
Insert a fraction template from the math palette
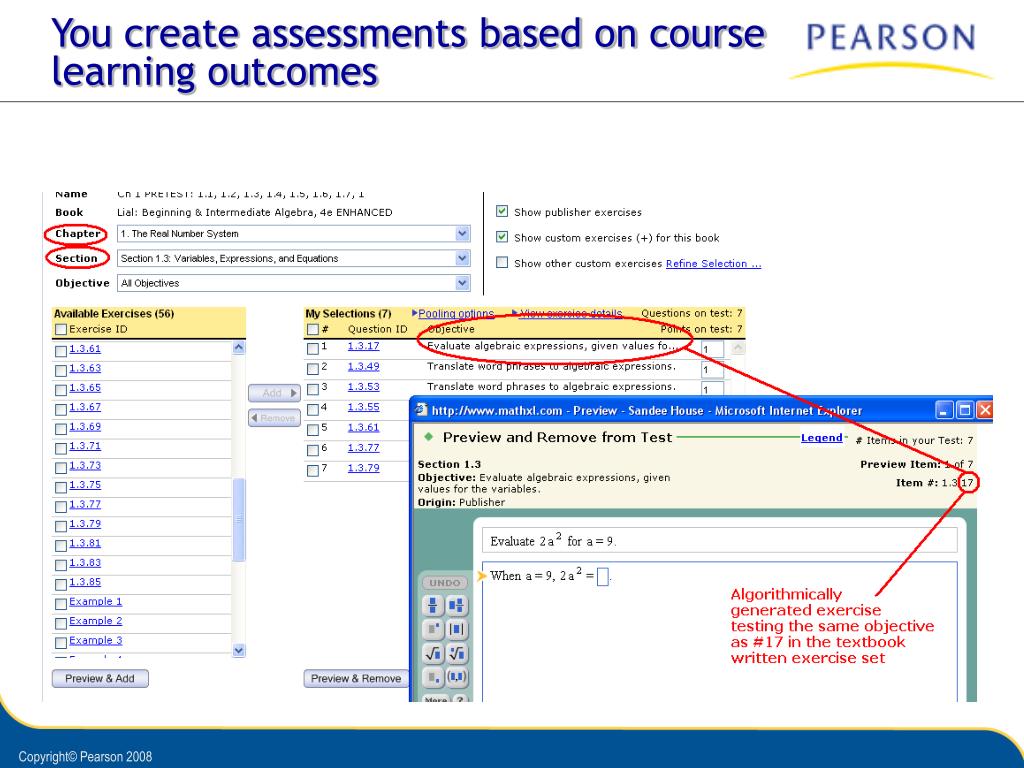432,605
